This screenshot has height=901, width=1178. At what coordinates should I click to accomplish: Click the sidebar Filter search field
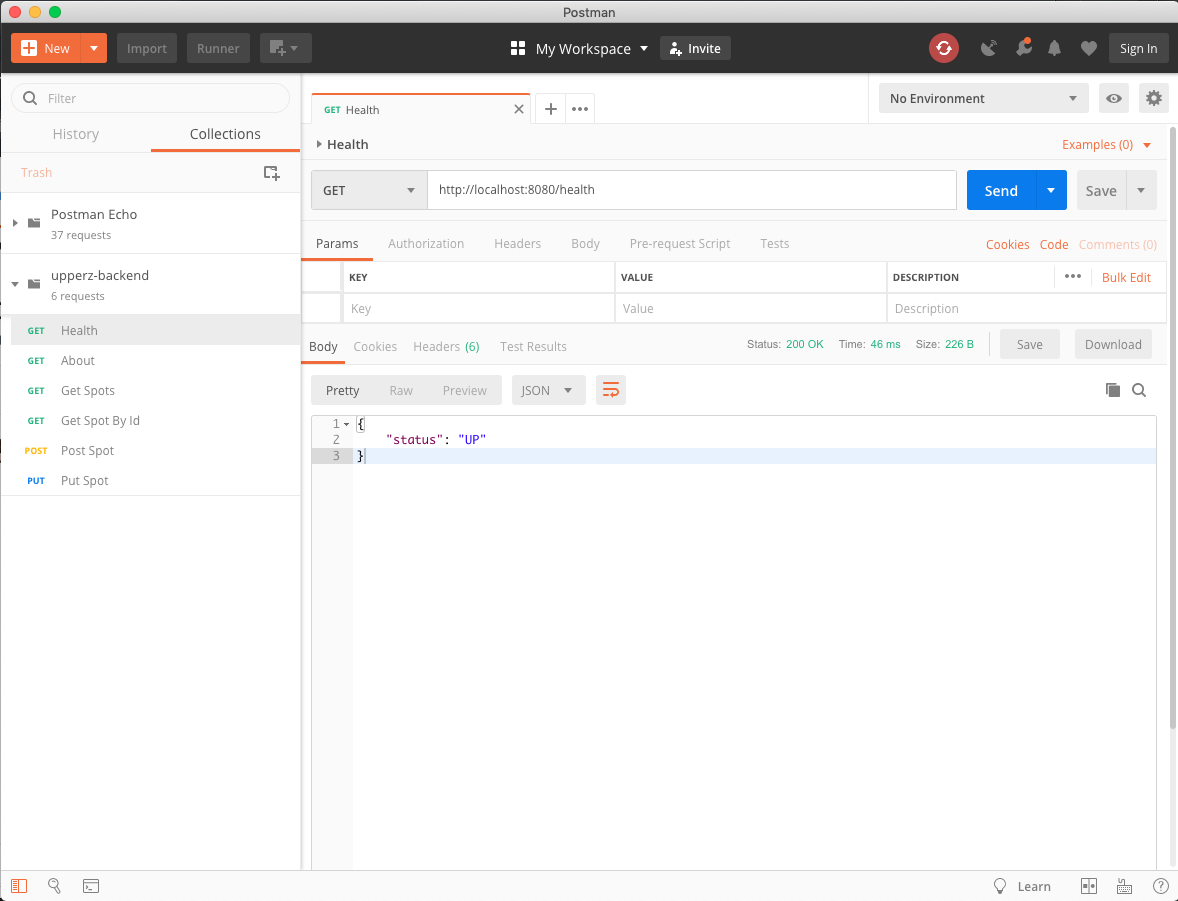pos(150,98)
